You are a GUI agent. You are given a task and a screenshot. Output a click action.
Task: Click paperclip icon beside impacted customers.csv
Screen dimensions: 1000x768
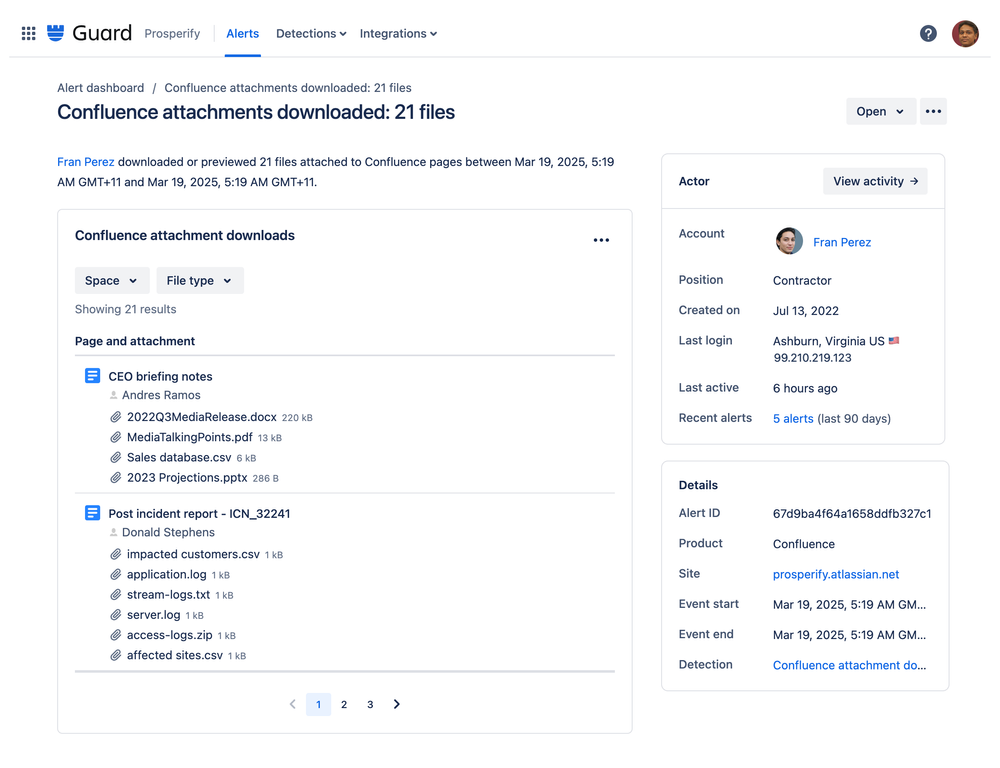(x=115, y=554)
